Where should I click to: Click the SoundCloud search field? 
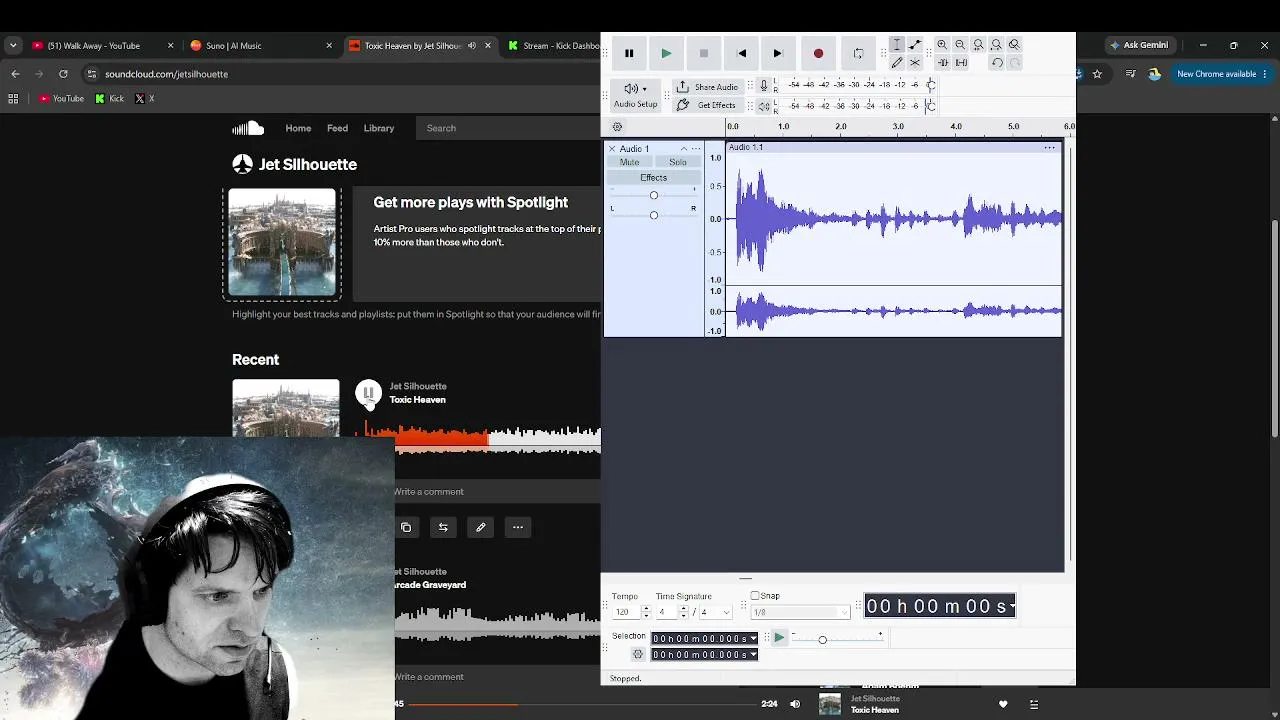[510, 128]
